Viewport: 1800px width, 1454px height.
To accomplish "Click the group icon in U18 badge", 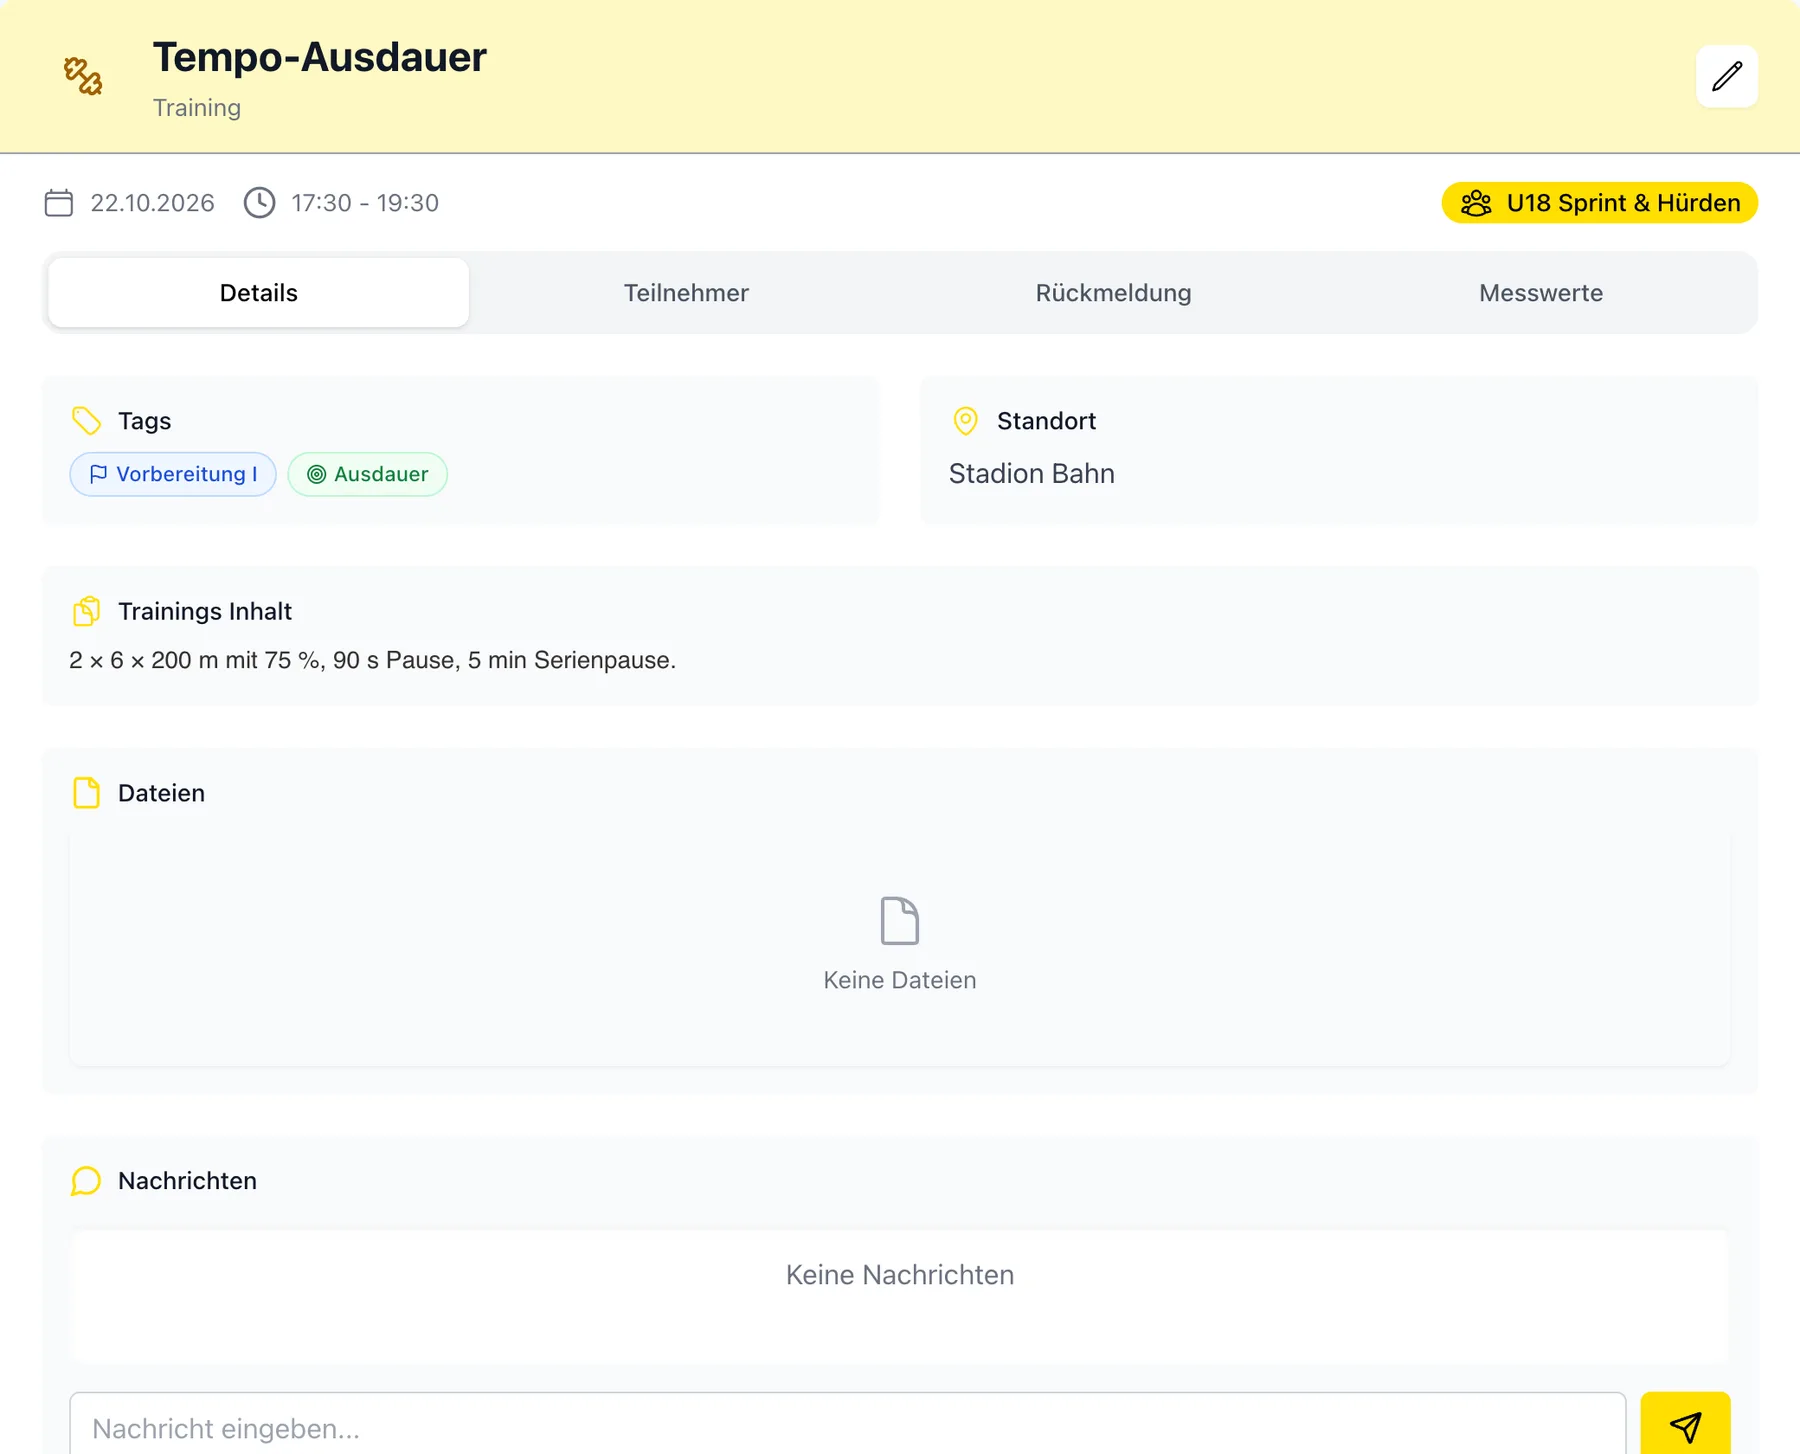I will [x=1476, y=203].
